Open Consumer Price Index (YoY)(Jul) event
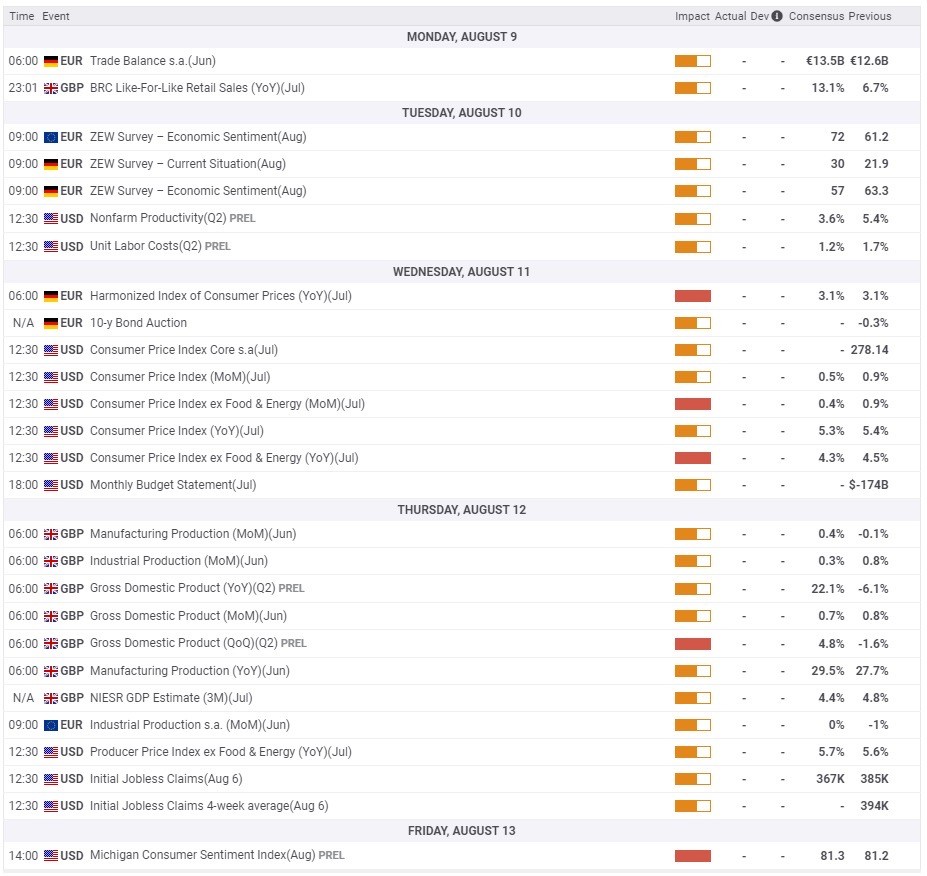This screenshot has width=927, height=876. (x=177, y=431)
